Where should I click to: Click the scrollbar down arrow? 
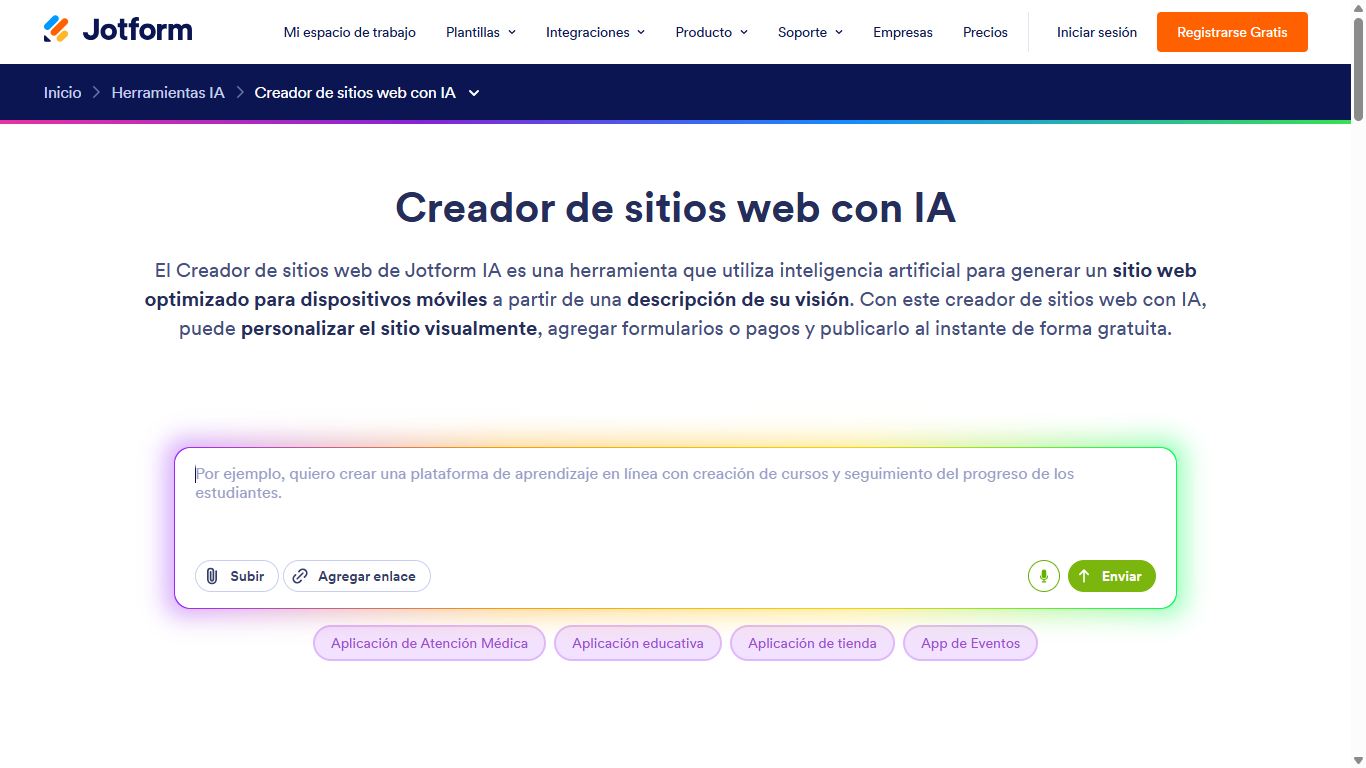(1358, 760)
